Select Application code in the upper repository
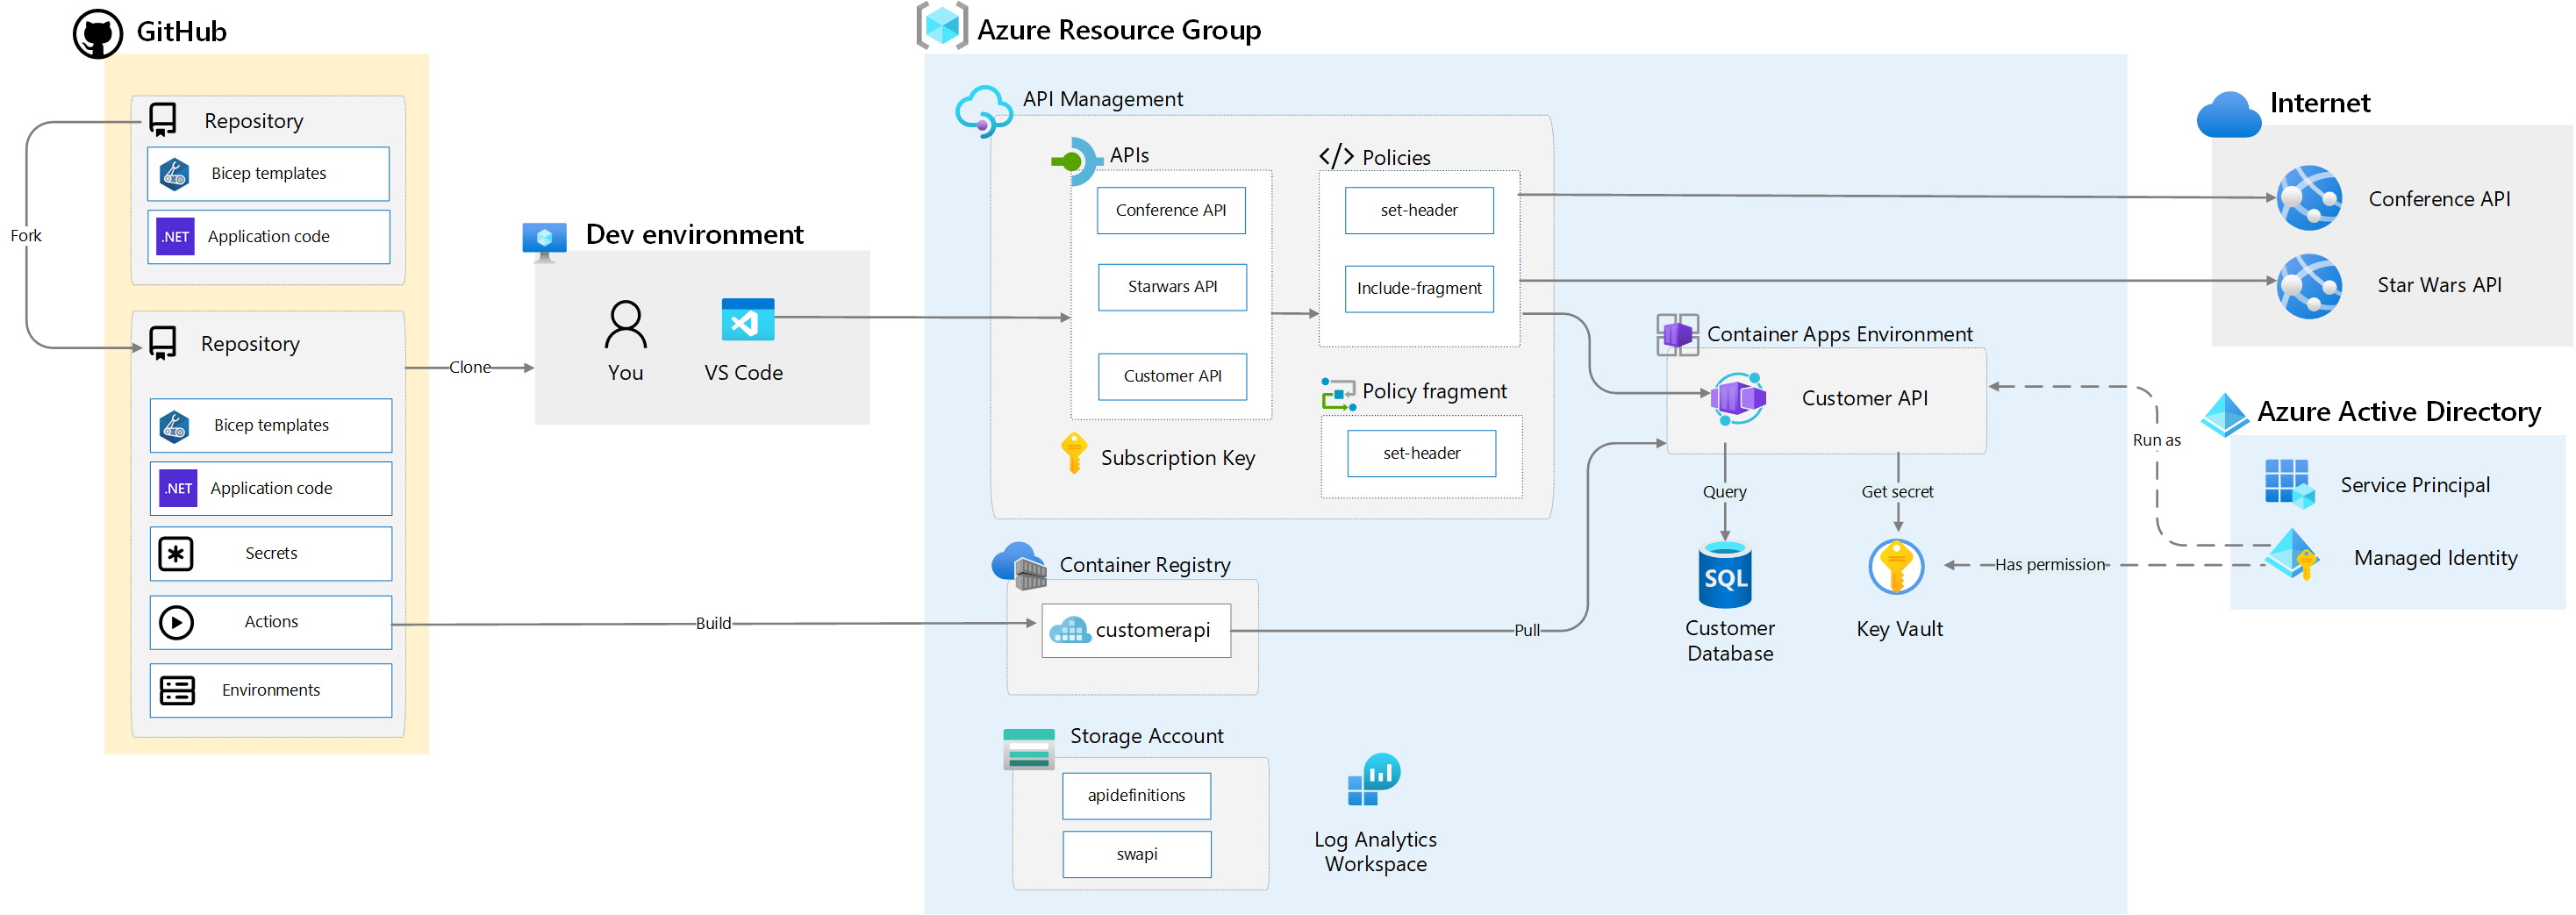This screenshot has height=915, width=2576. coord(268,237)
